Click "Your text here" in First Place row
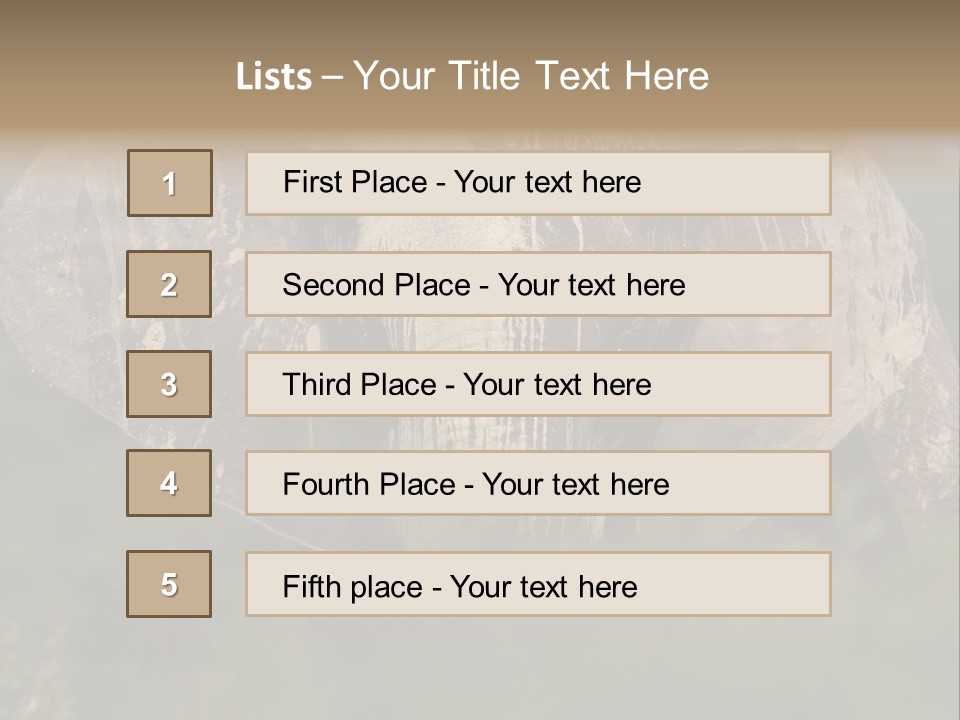 pyautogui.click(x=547, y=182)
